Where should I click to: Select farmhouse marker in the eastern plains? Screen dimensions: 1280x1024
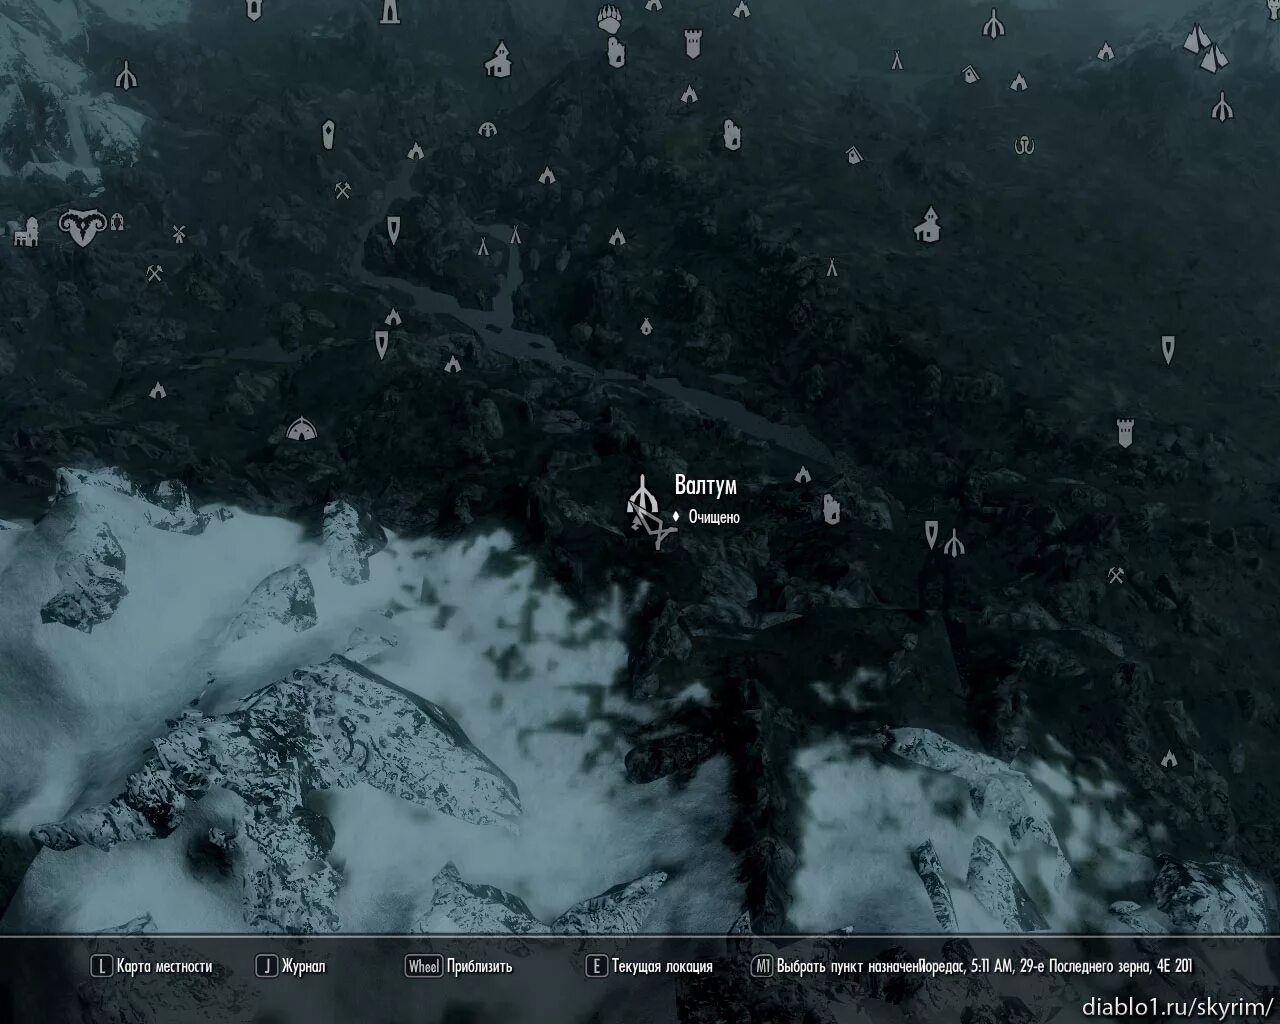[929, 225]
